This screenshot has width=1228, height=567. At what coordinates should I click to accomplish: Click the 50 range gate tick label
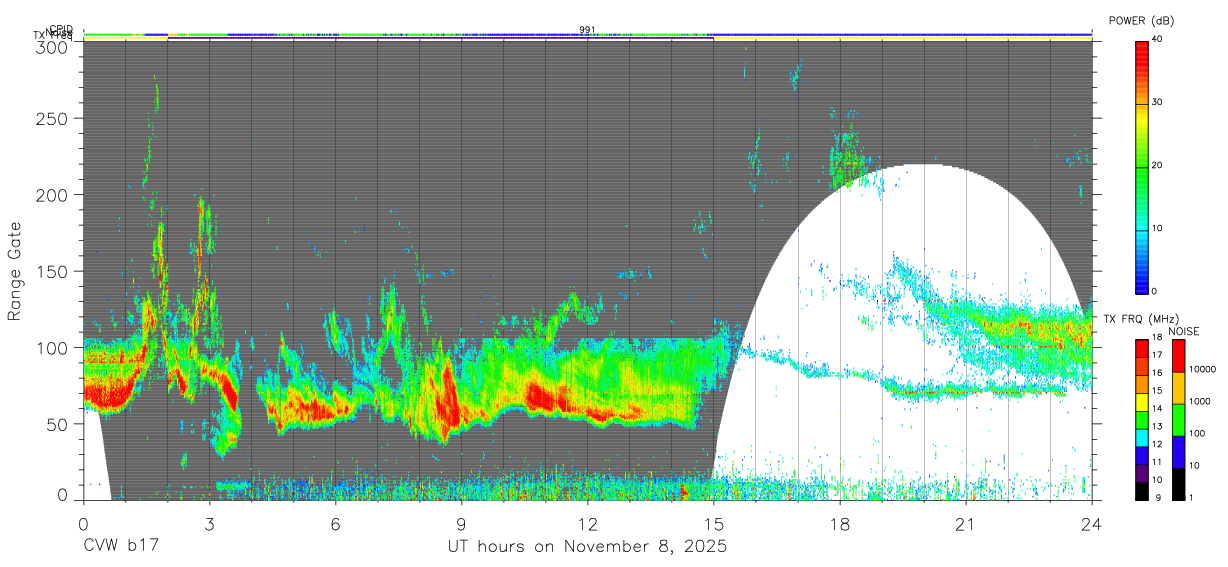[x=57, y=424]
